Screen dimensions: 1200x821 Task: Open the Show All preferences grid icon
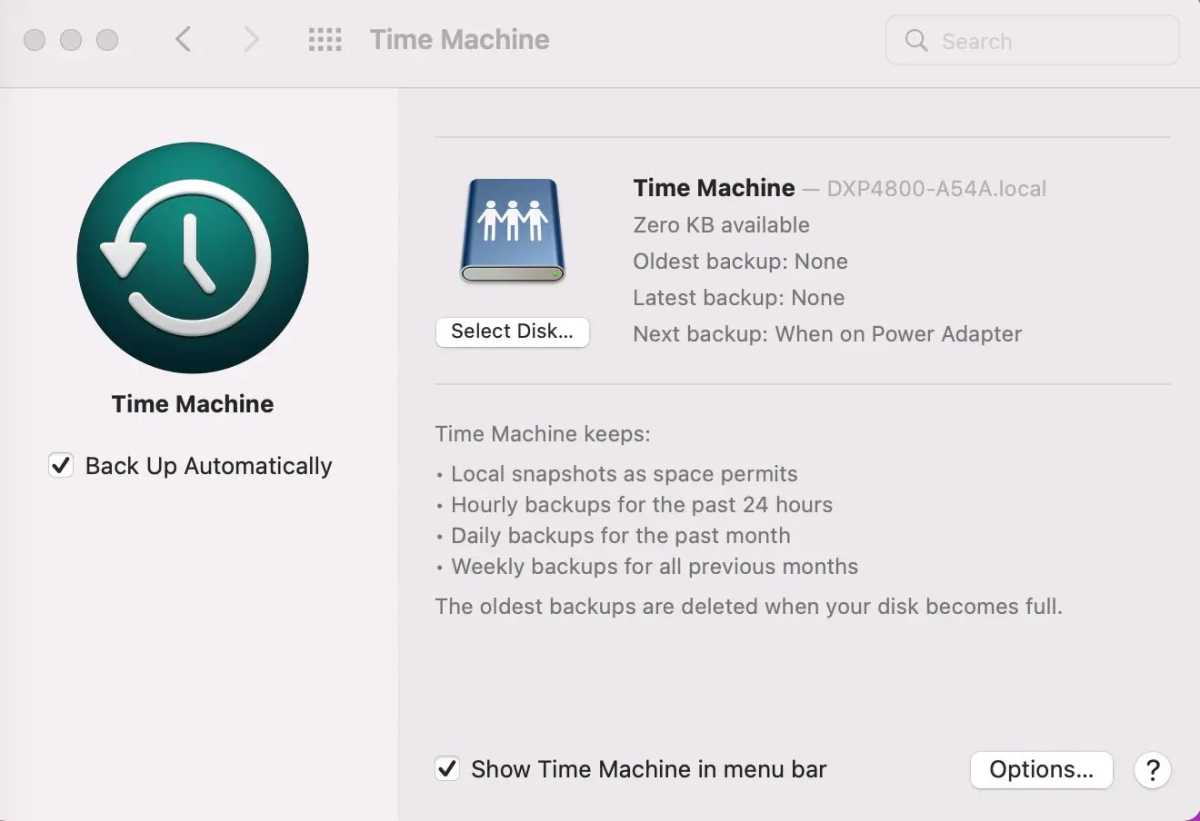pyautogui.click(x=324, y=40)
